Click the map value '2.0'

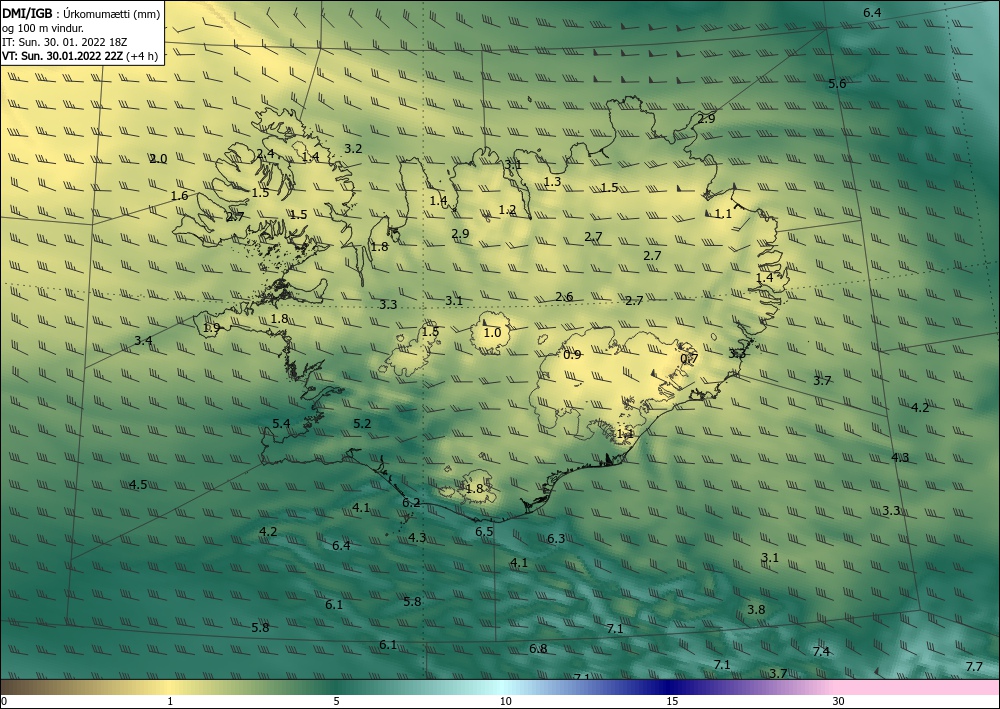(158, 159)
